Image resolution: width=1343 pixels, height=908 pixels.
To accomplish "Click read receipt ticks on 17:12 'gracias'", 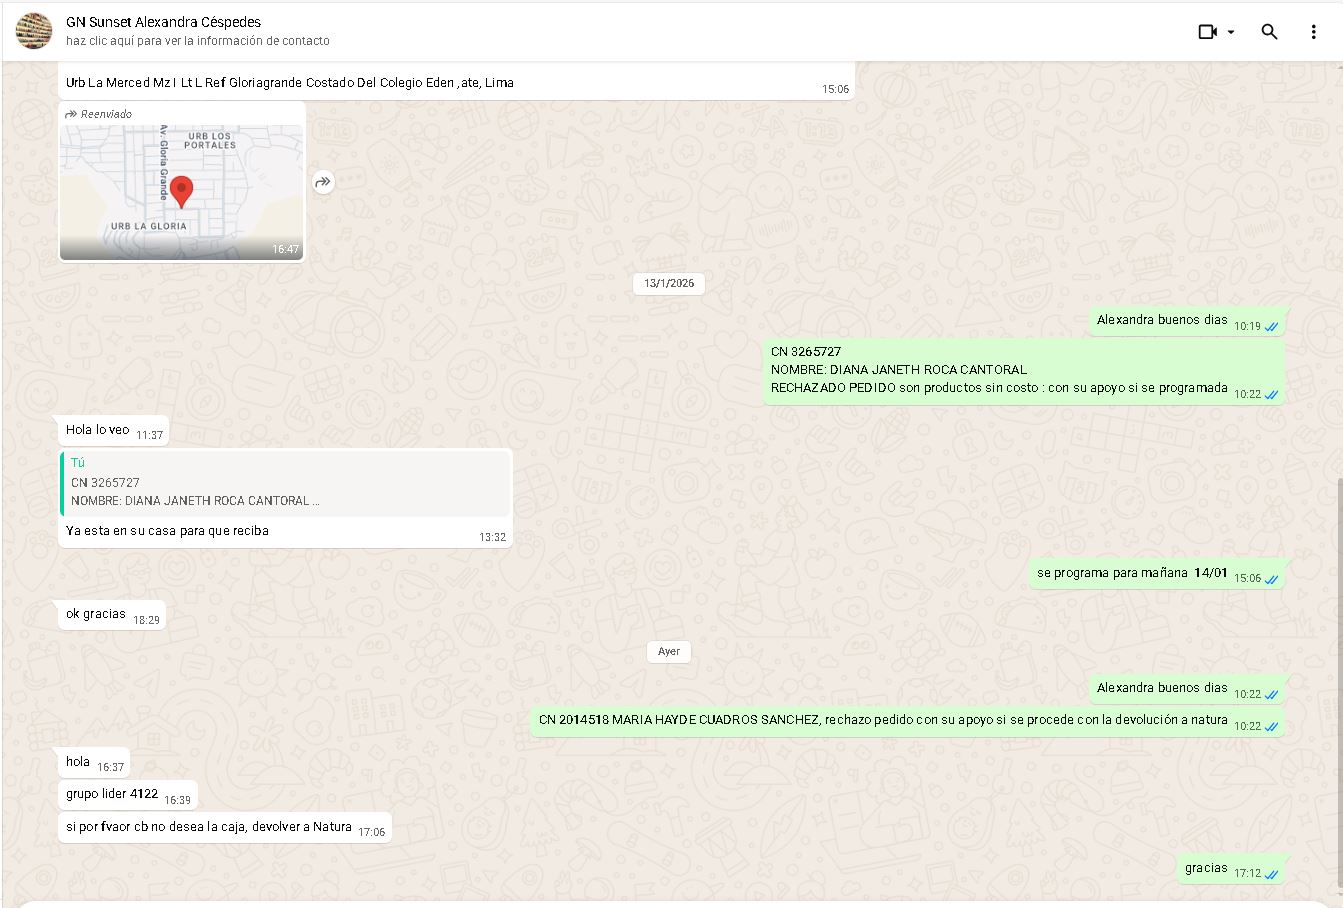I will pyautogui.click(x=1271, y=874).
